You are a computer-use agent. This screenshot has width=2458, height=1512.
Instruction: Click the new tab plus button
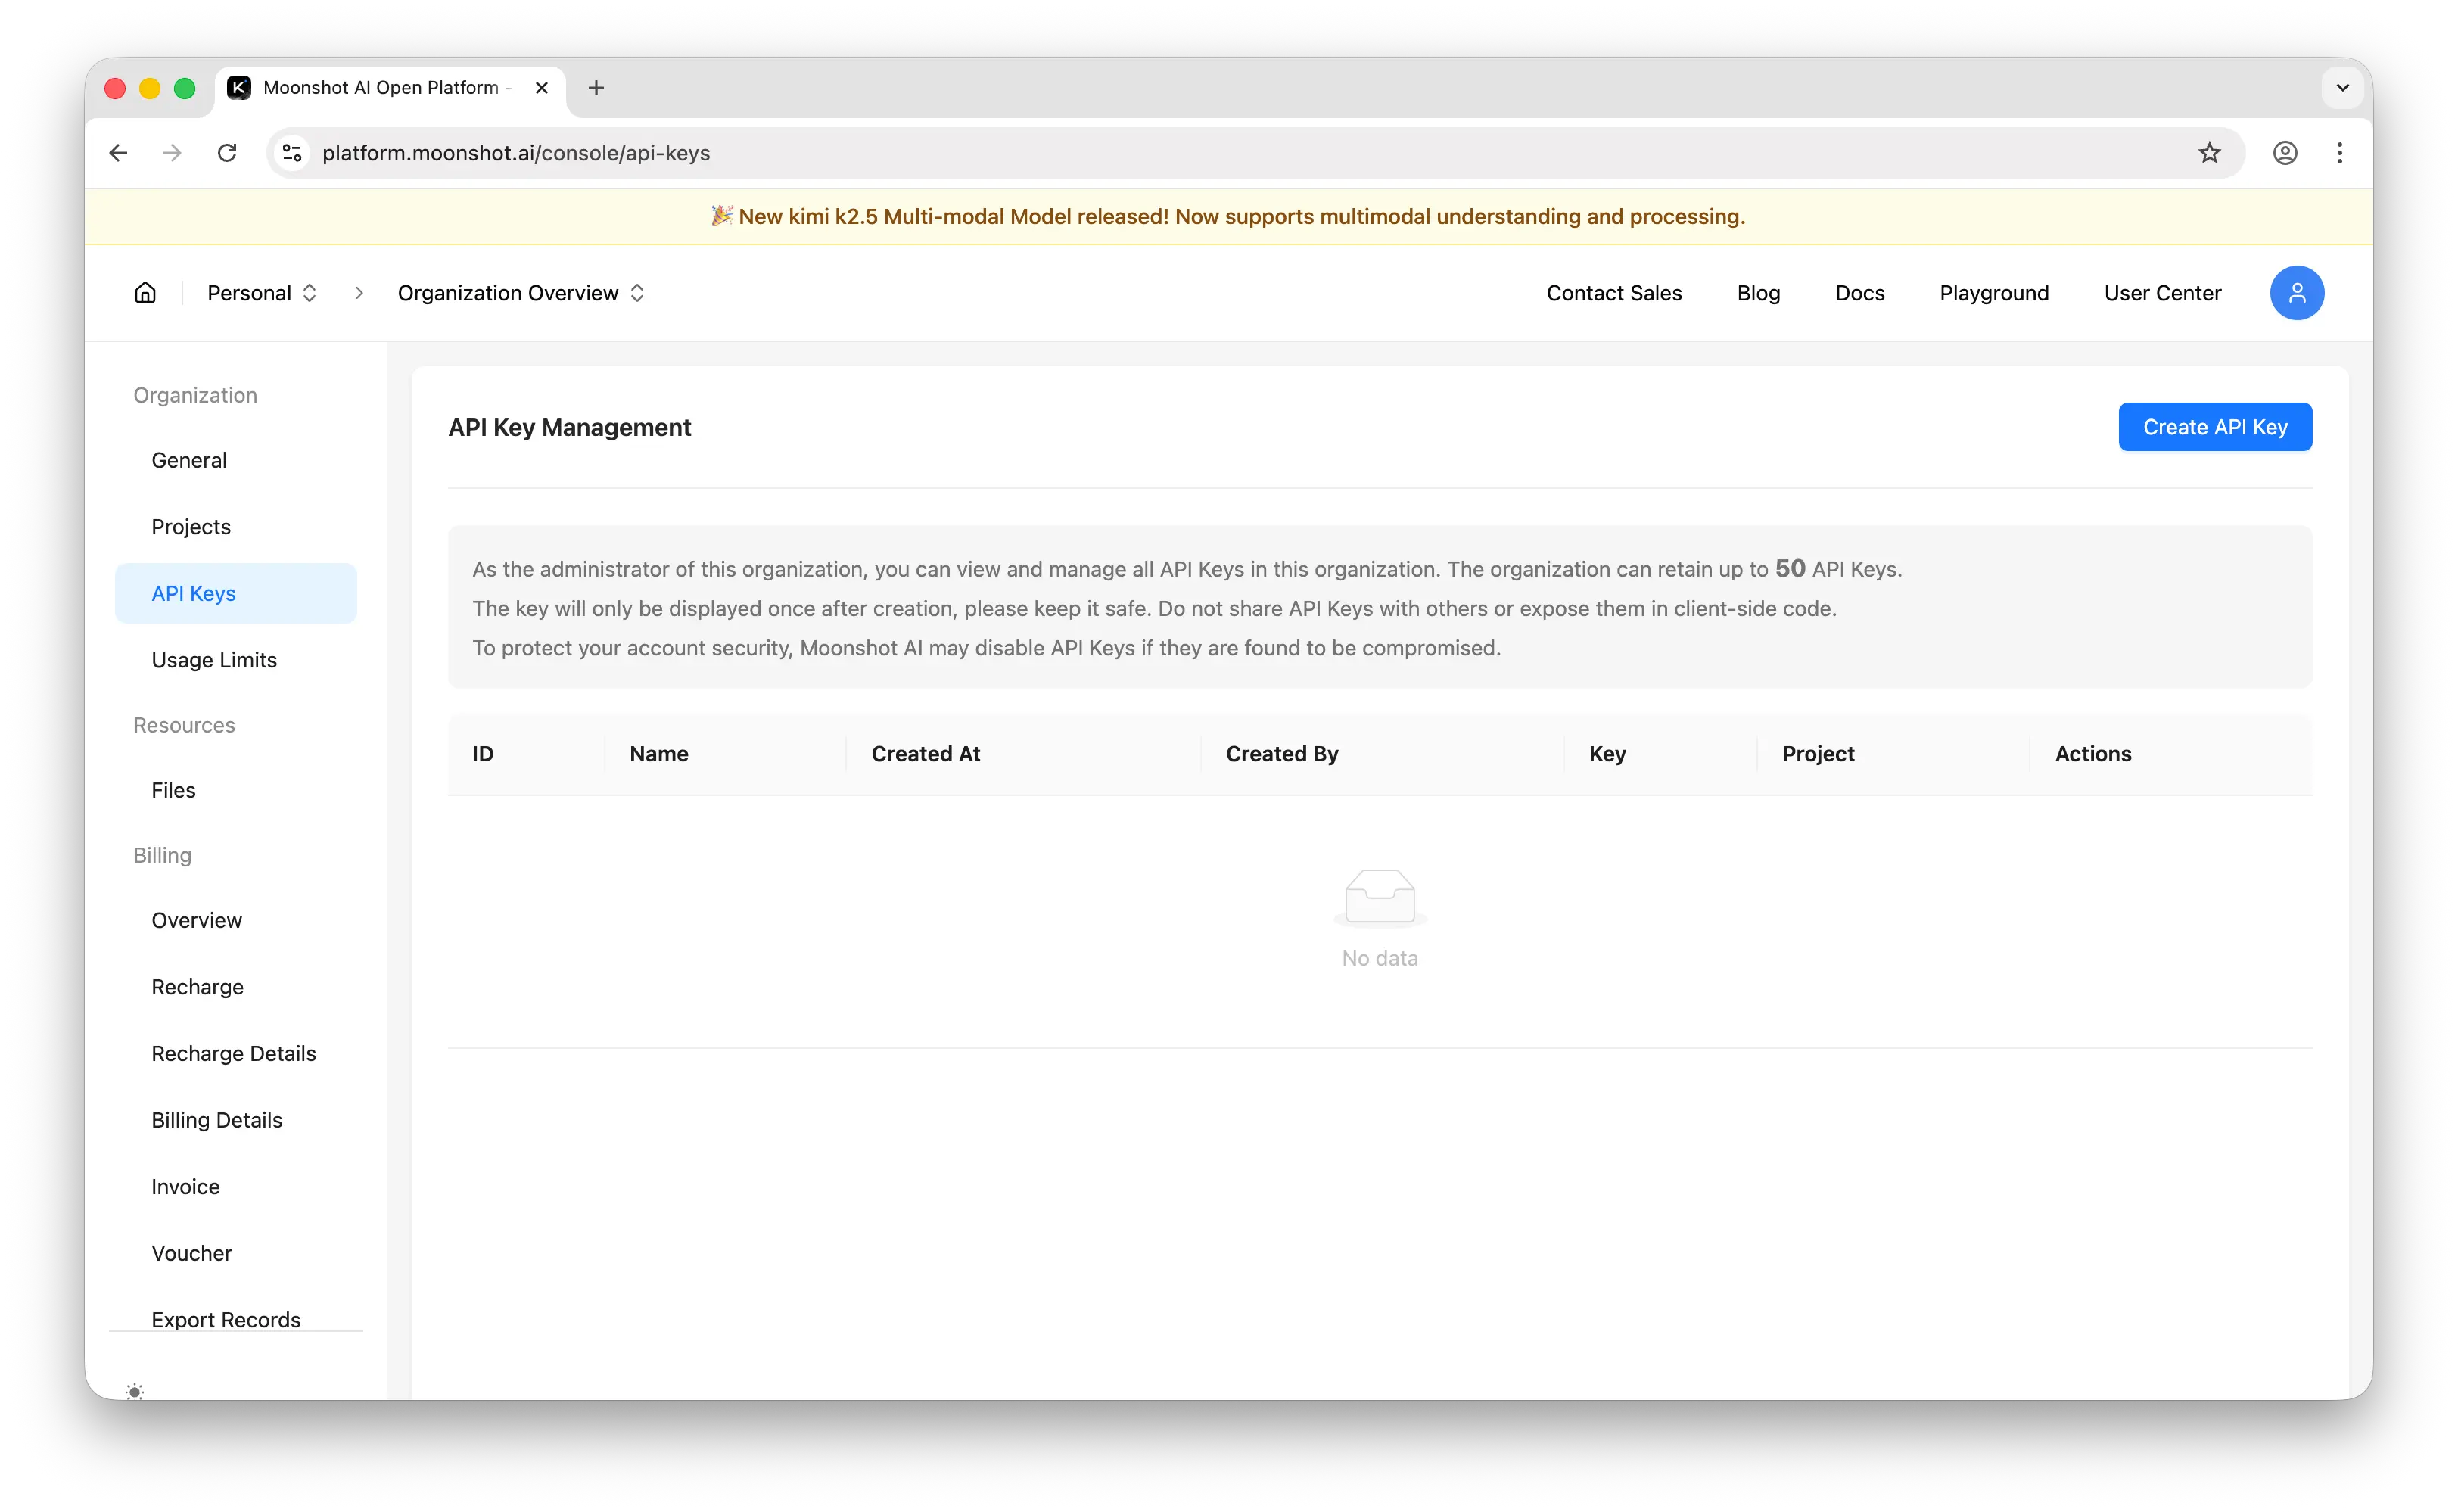click(596, 87)
